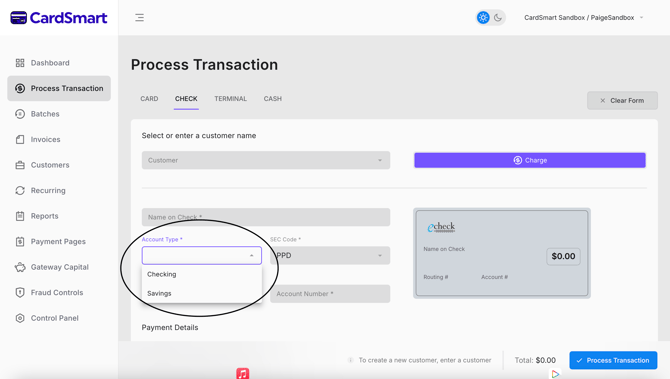Image resolution: width=670 pixels, height=379 pixels.
Task: Click the blue Process Transaction button
Action: click(x=613, y=360)
